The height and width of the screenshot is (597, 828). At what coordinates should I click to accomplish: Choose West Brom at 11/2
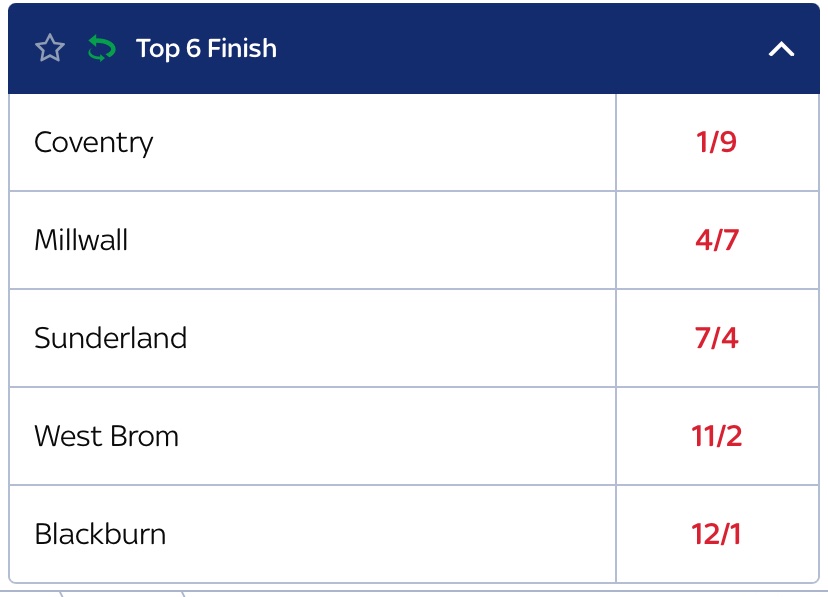click(716, 436)
